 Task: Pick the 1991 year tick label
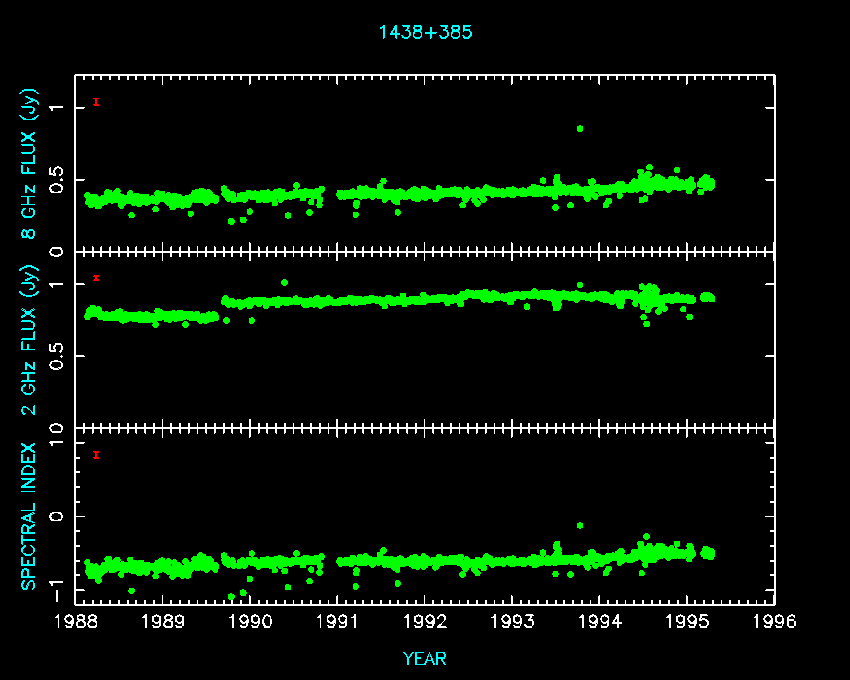point(338,622)
